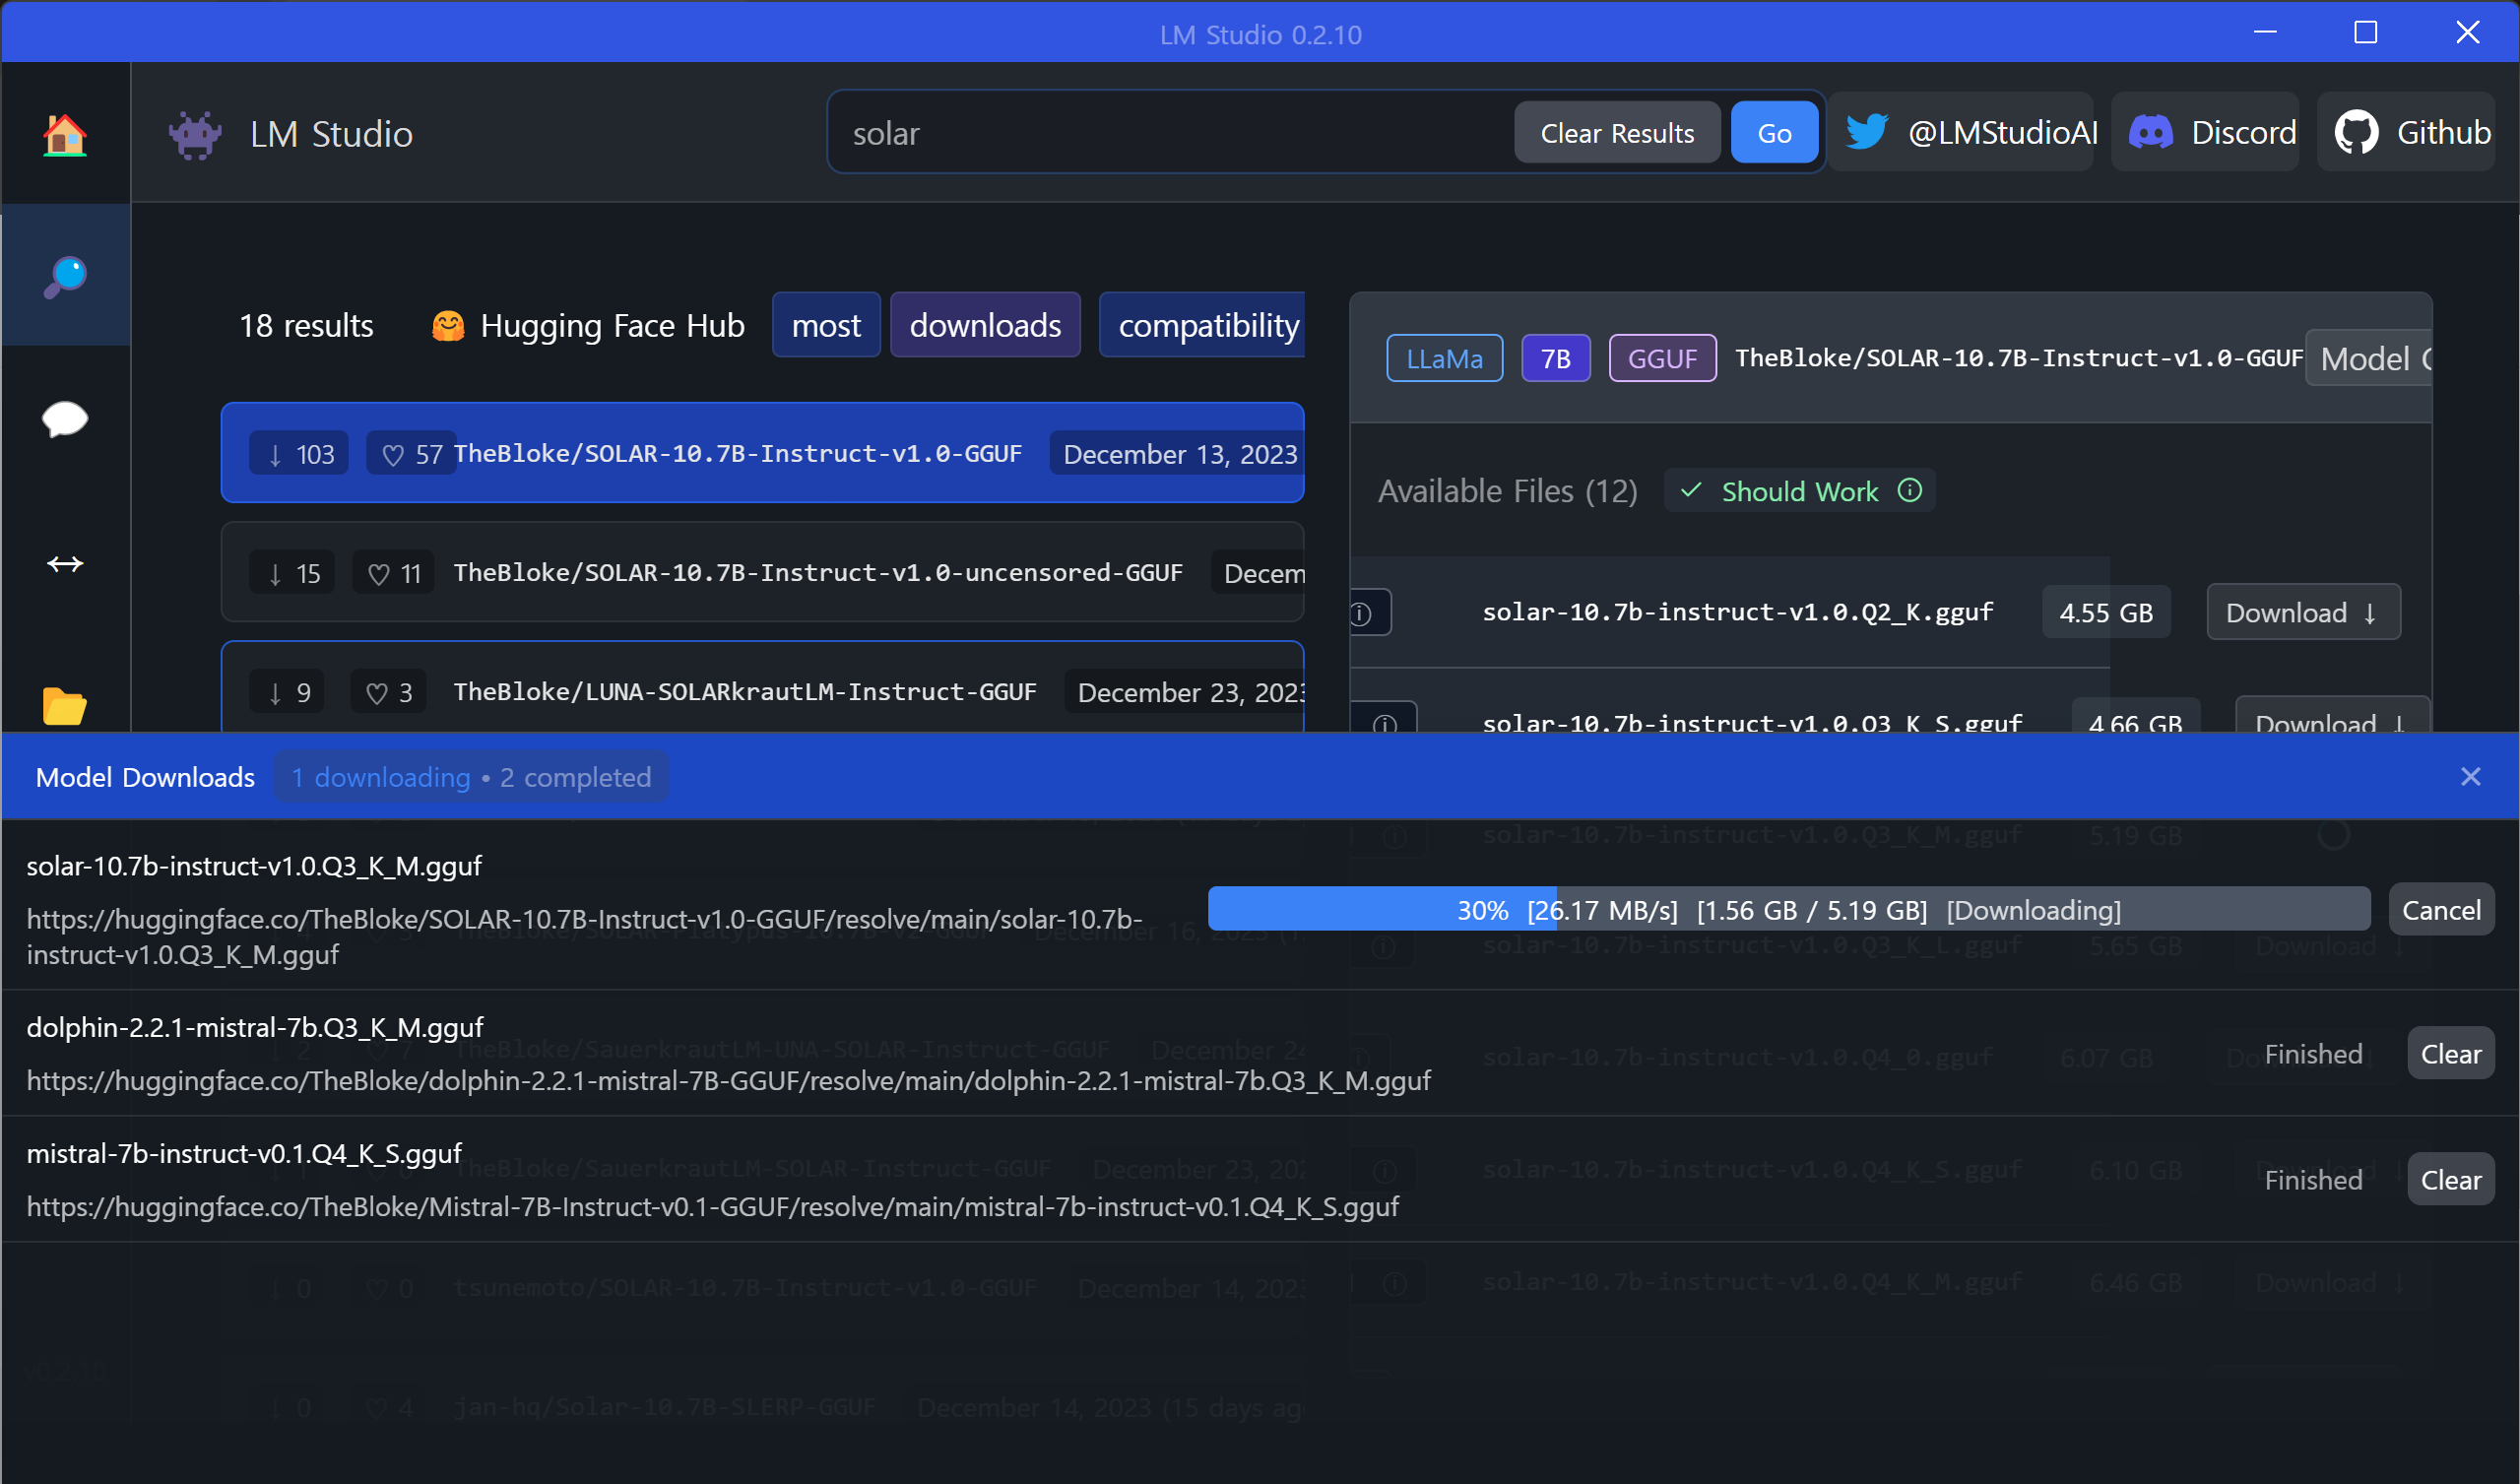
Task: Open the Home tab house icon
Action: 65,134
